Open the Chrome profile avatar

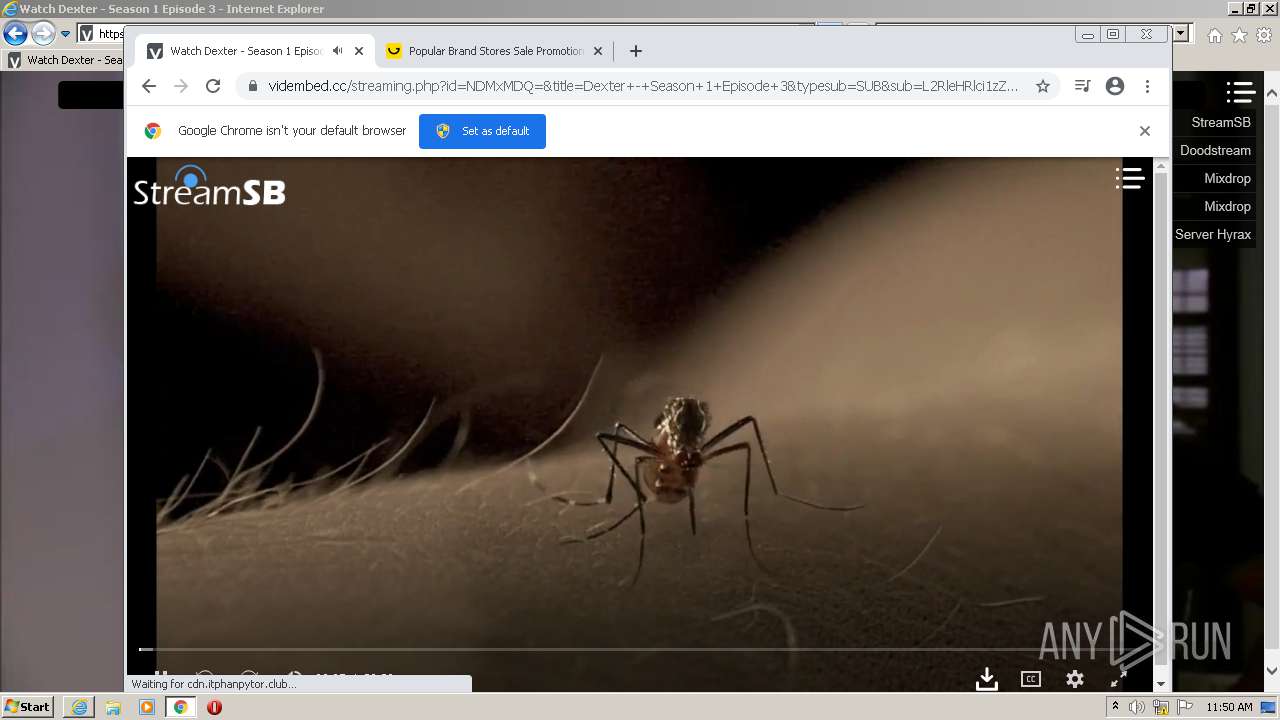pyautogui.click(x=1115, y=86)
